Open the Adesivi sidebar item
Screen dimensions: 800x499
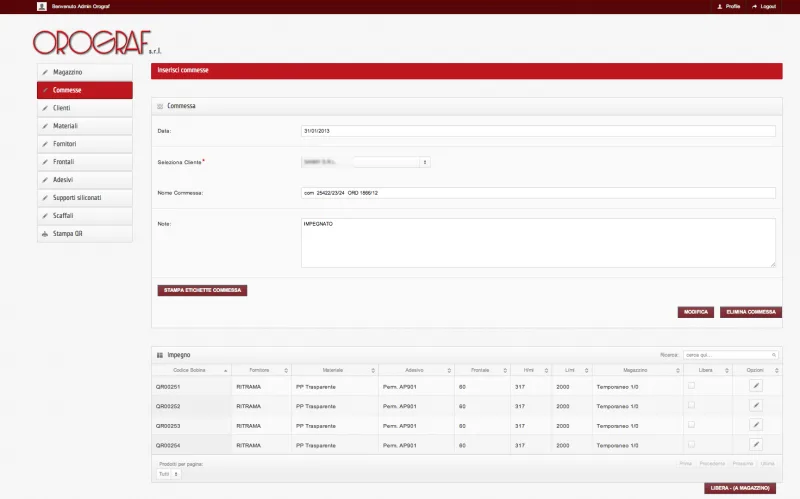click(x=85, y=180)
